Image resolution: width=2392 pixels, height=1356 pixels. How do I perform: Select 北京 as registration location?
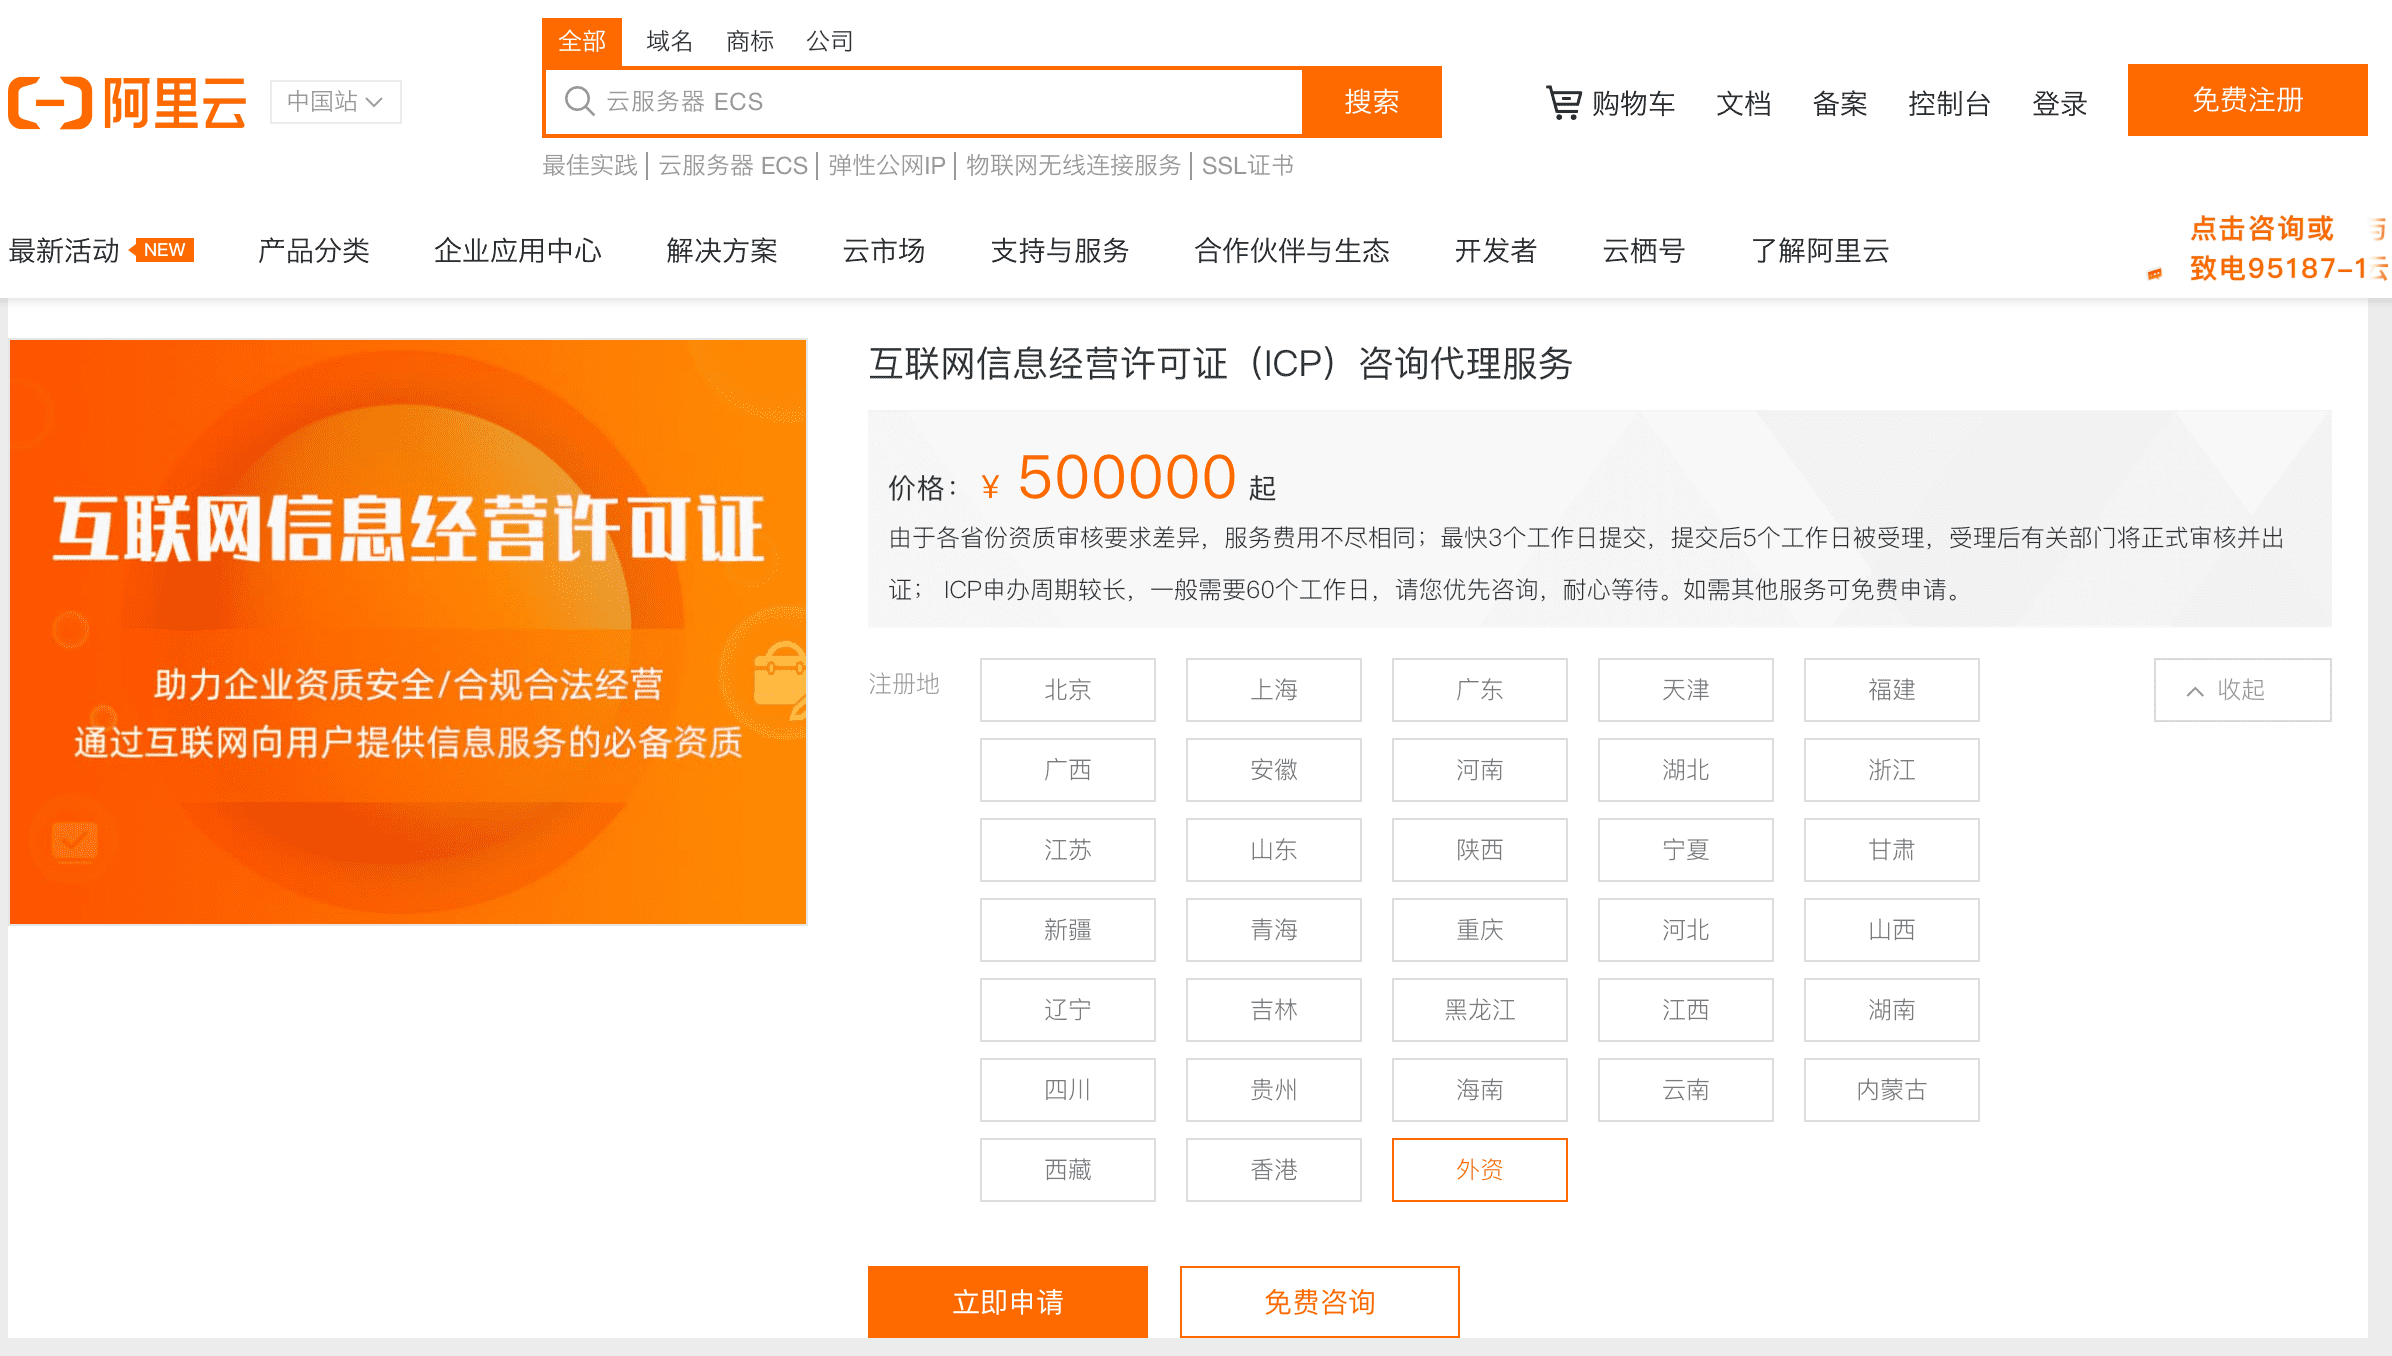pyautogui.click(x=1067, y=690)
